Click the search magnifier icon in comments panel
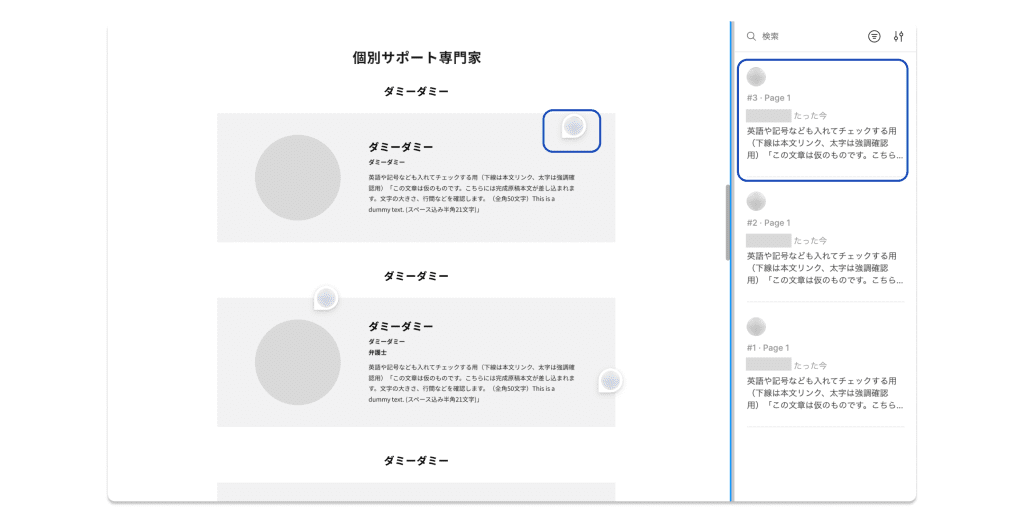Viewport: 1024px width, 522px height. click(x=751, y=36)
